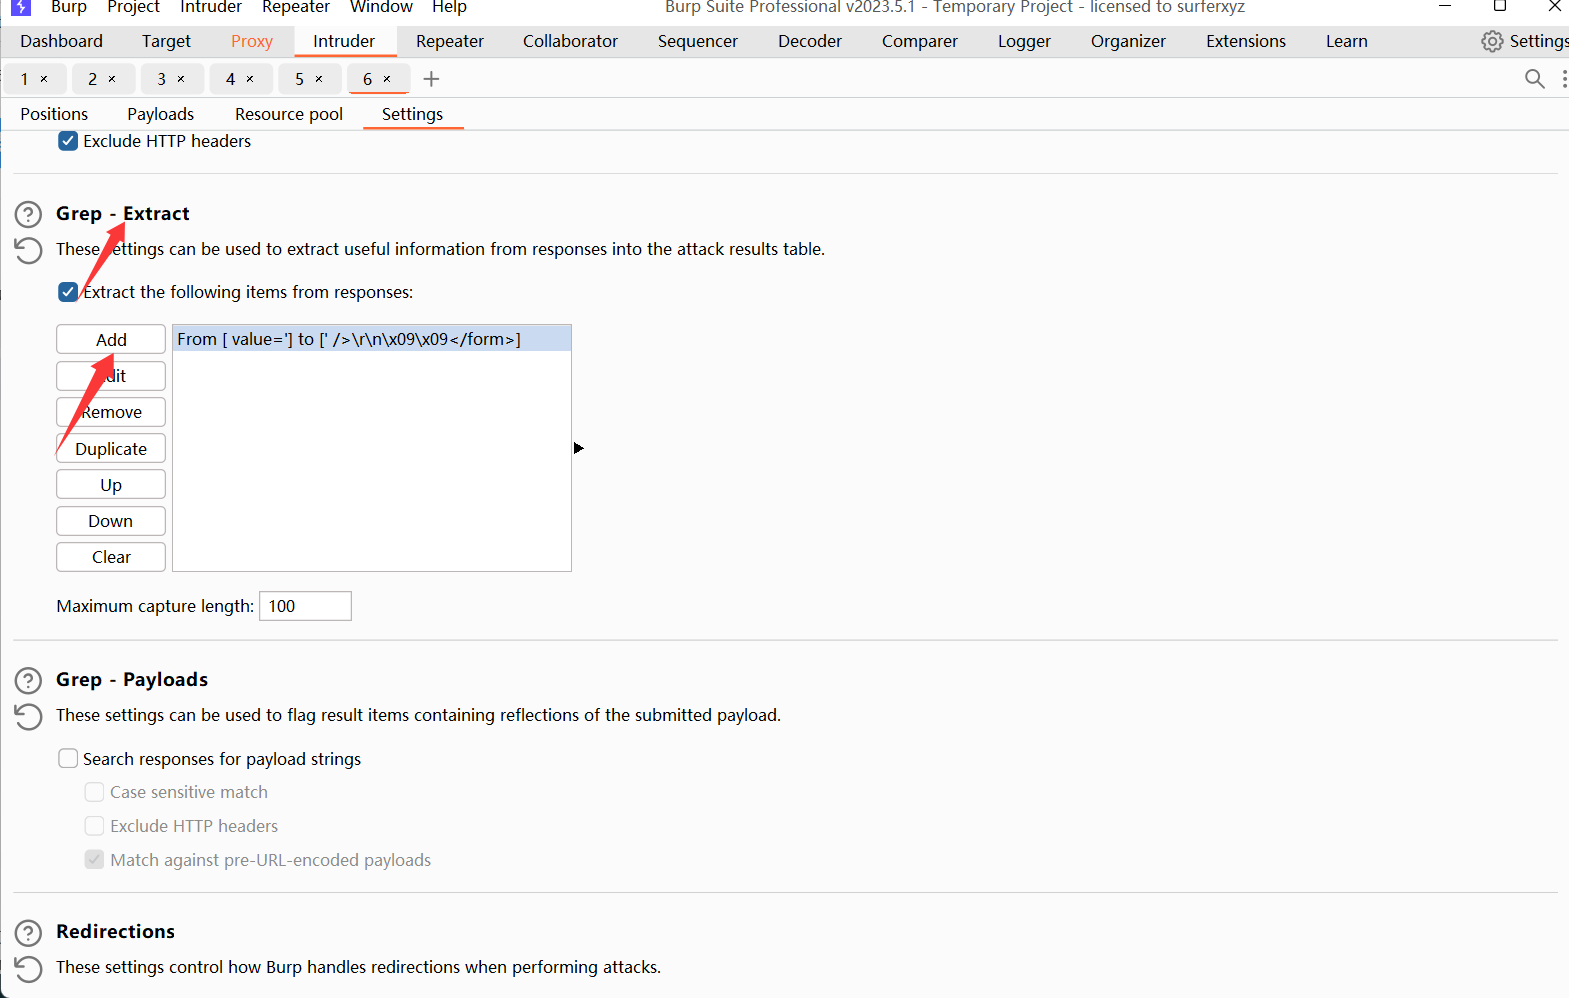
Task: Open the Decoder tab
Action: 810,41
